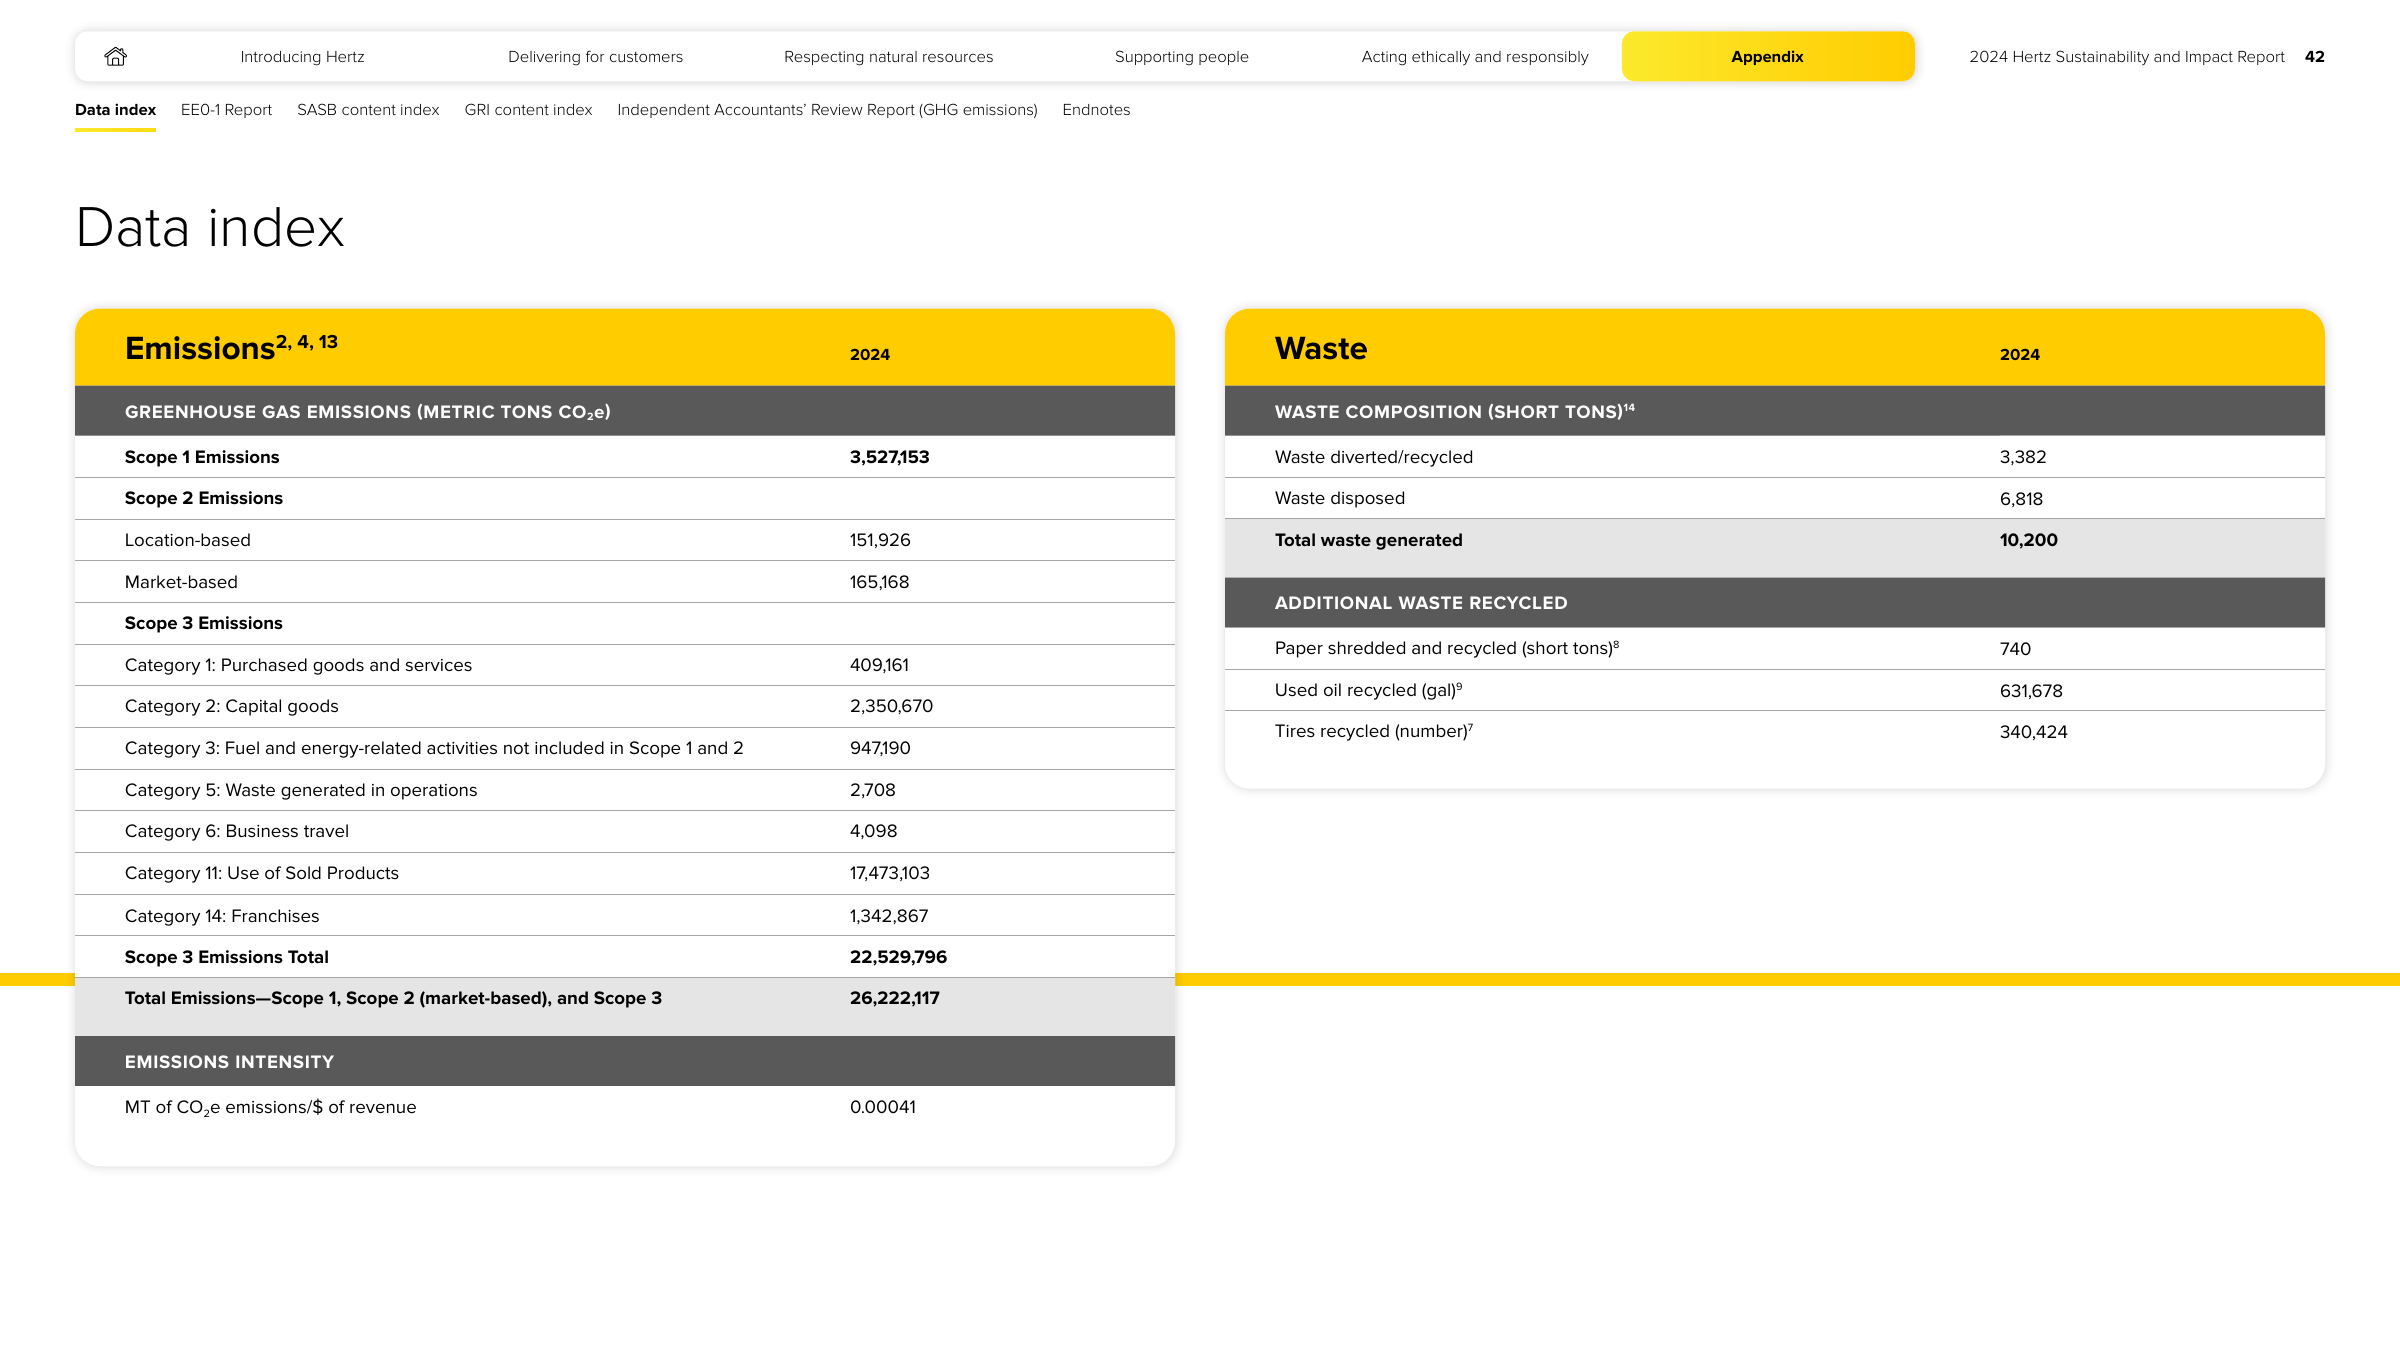Click the home icon in navigation bar
The height and width of the screenshot is (1350, 2400).
tap(116, 56)
